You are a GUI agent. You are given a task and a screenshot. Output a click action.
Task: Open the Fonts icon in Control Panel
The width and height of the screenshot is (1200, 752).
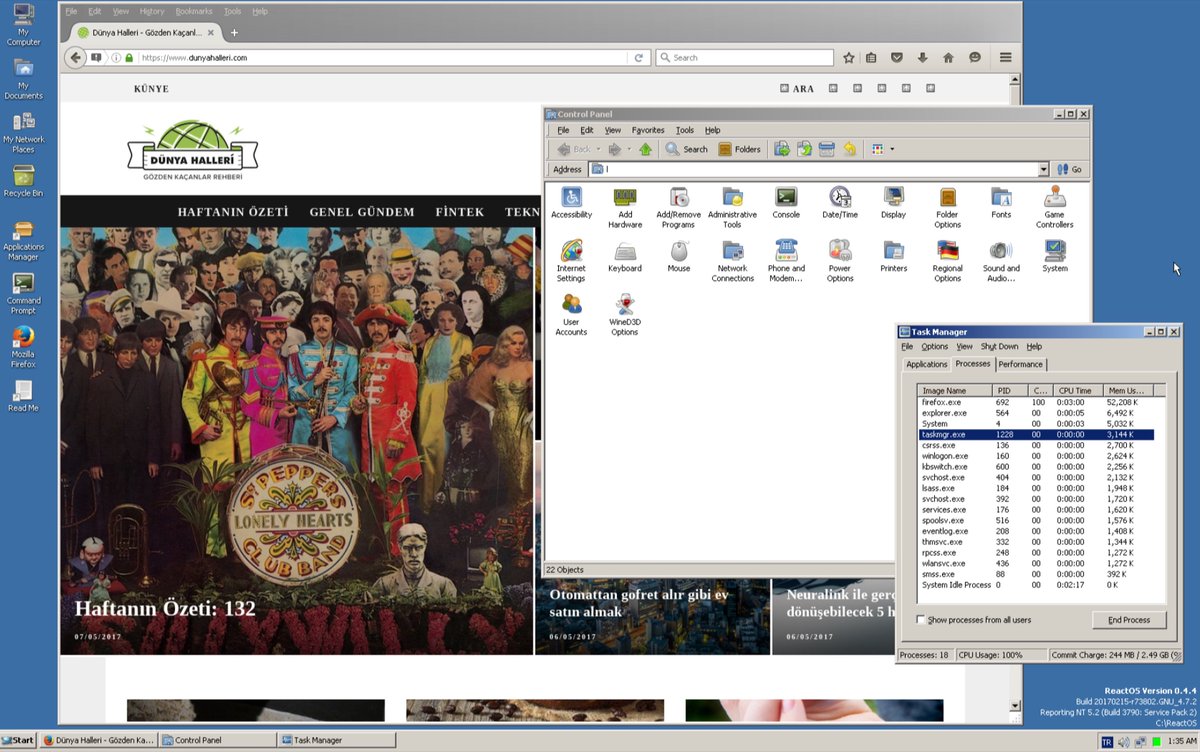(1001, 202)
